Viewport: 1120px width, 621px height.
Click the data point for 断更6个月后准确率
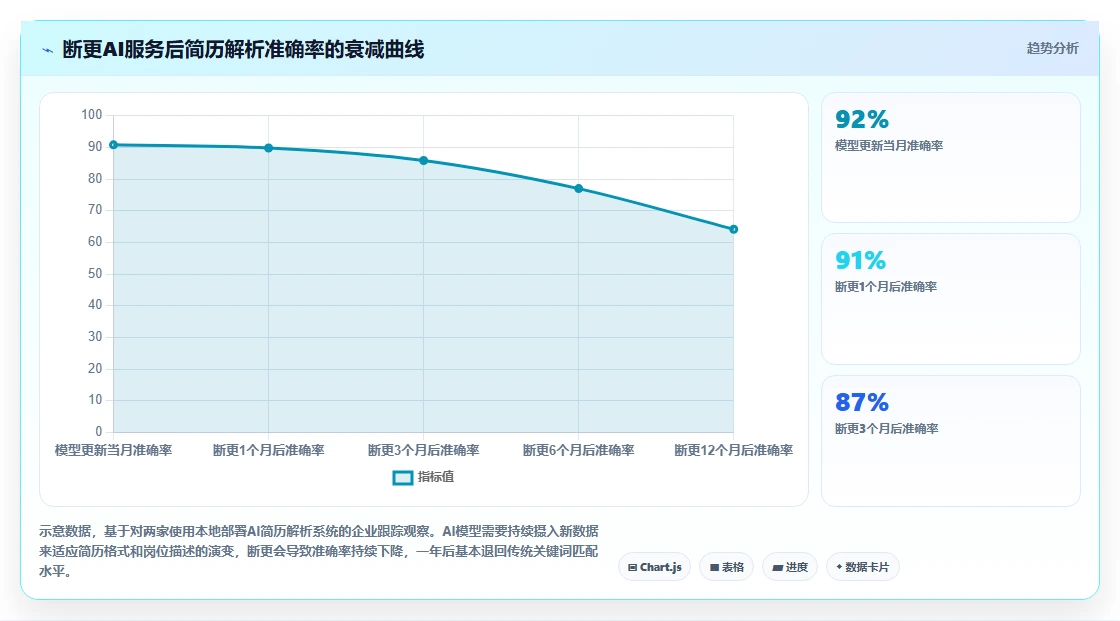tap(579, 189)
